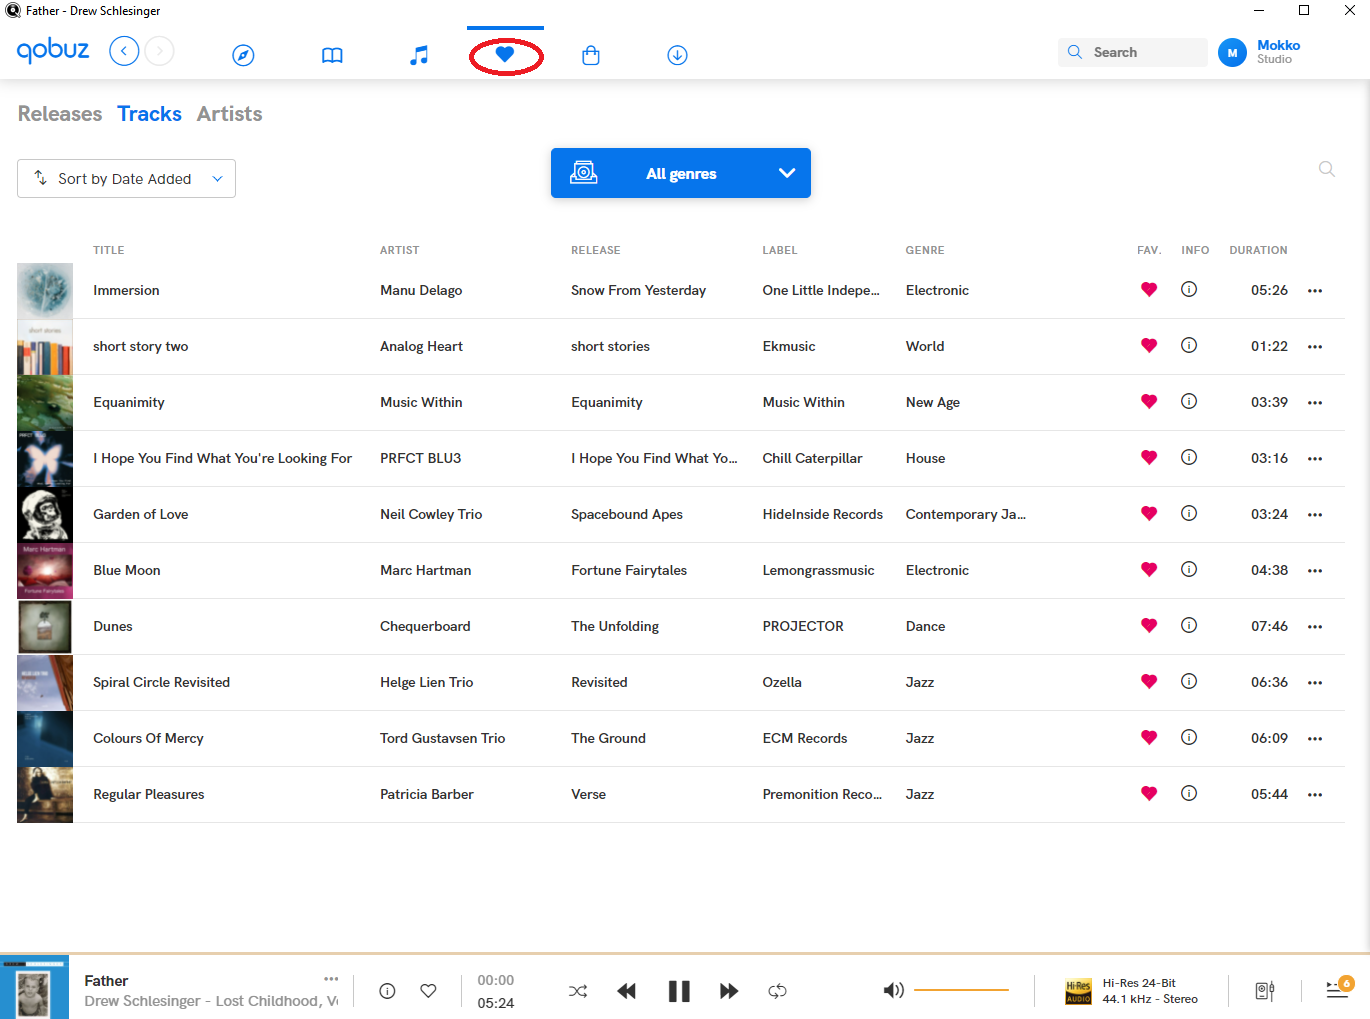
Task: Show info for track Immersion
Action: point(1189,289)
